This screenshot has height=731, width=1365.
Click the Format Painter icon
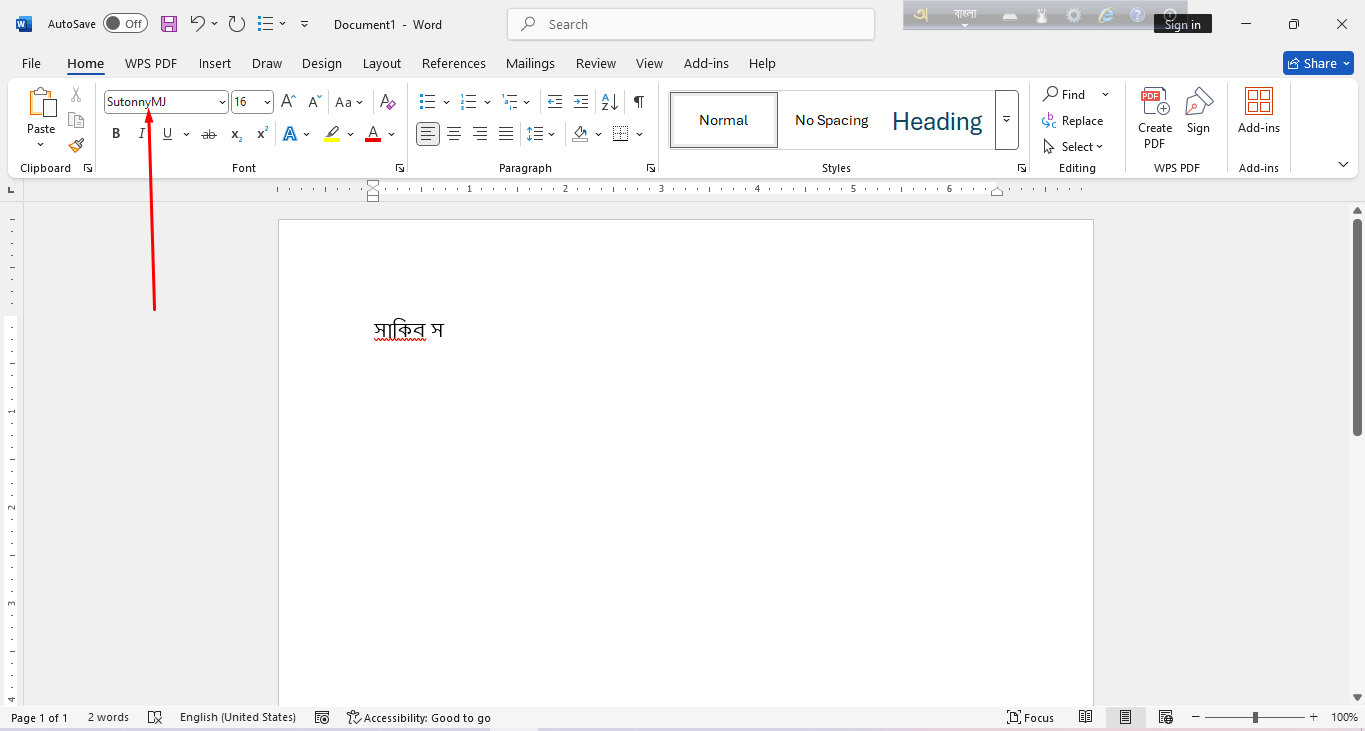point(76,145)
